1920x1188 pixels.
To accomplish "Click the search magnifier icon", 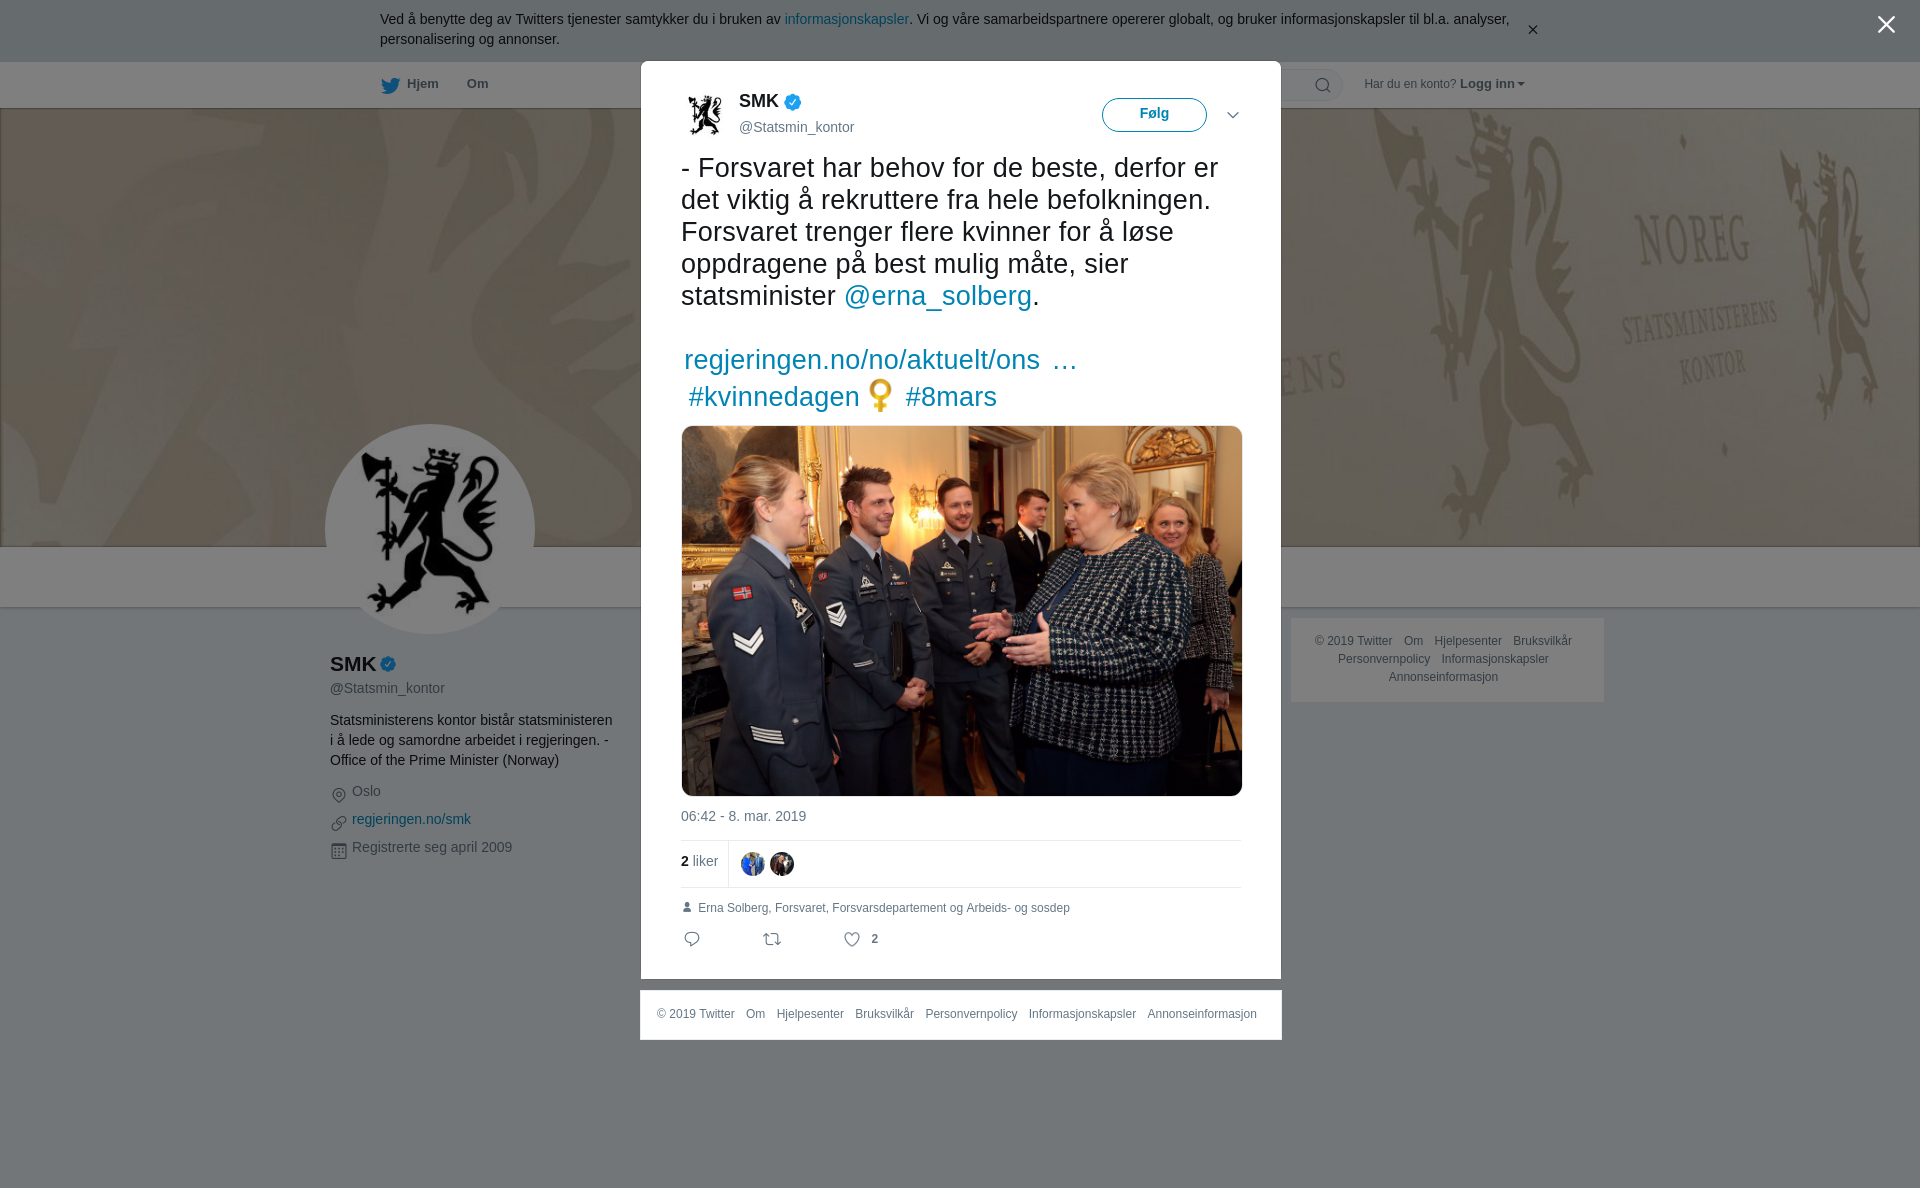I will coord(1323,85).
